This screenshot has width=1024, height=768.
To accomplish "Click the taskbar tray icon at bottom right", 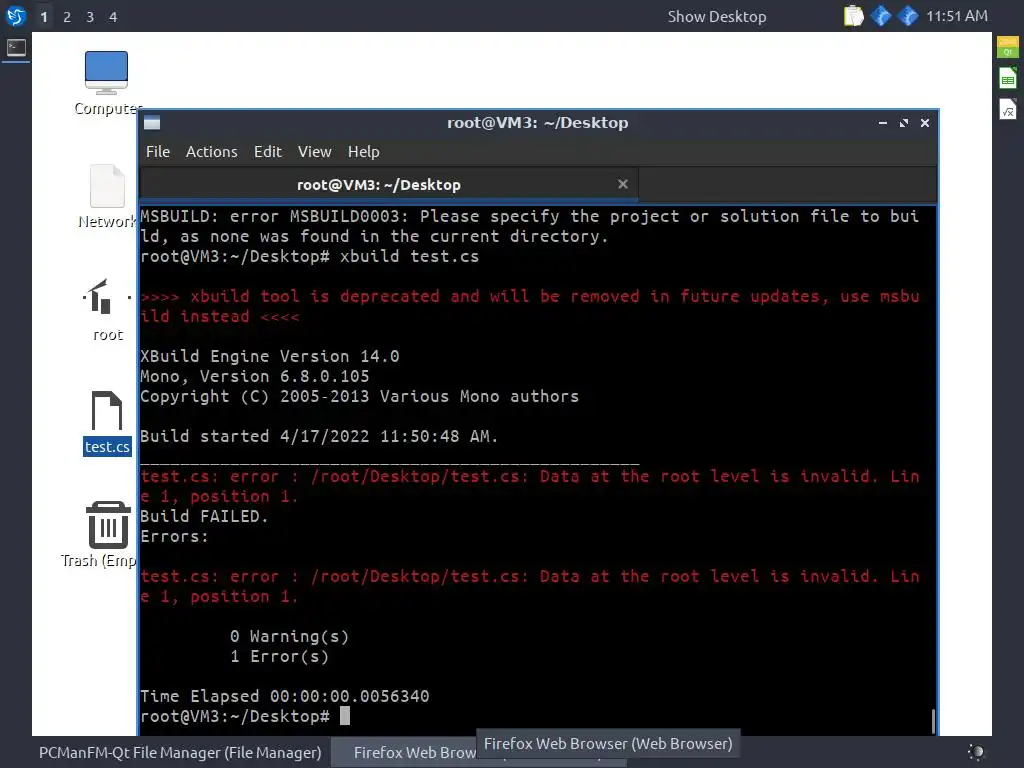I will 976,752.
